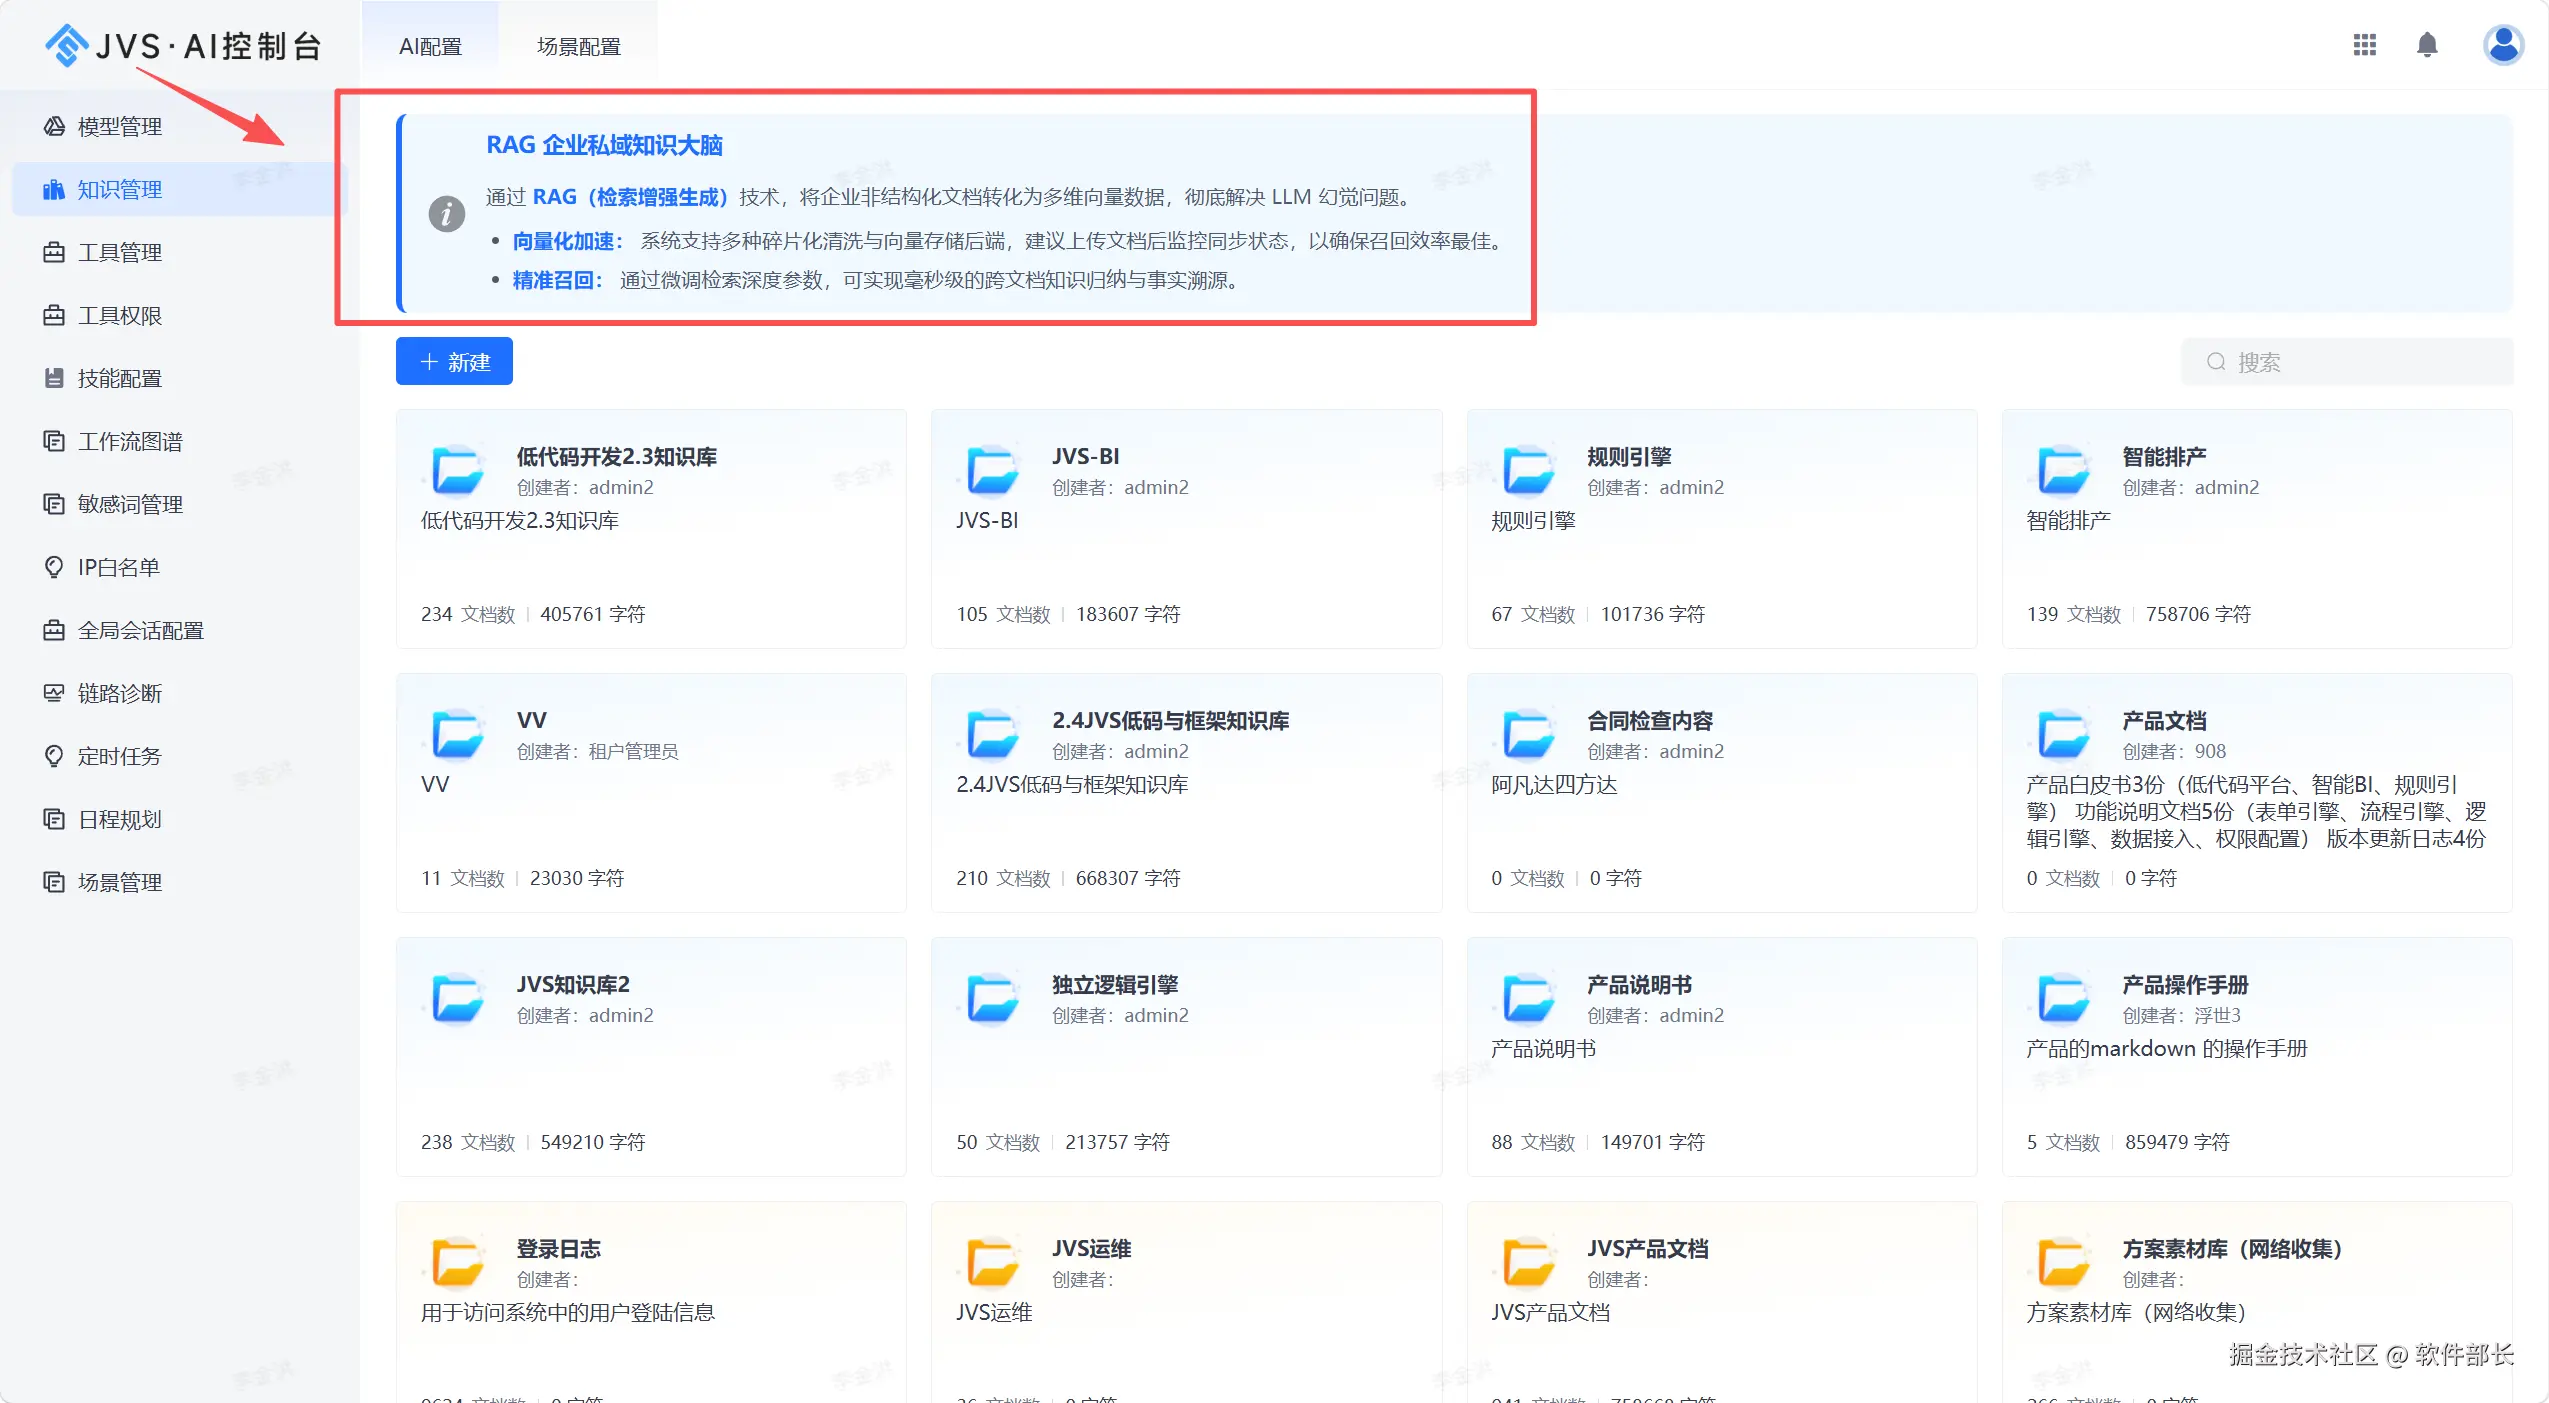
Task: Click the 日程规划 sidebar icon
Action: pyautogui.click(x=54, y=820)
